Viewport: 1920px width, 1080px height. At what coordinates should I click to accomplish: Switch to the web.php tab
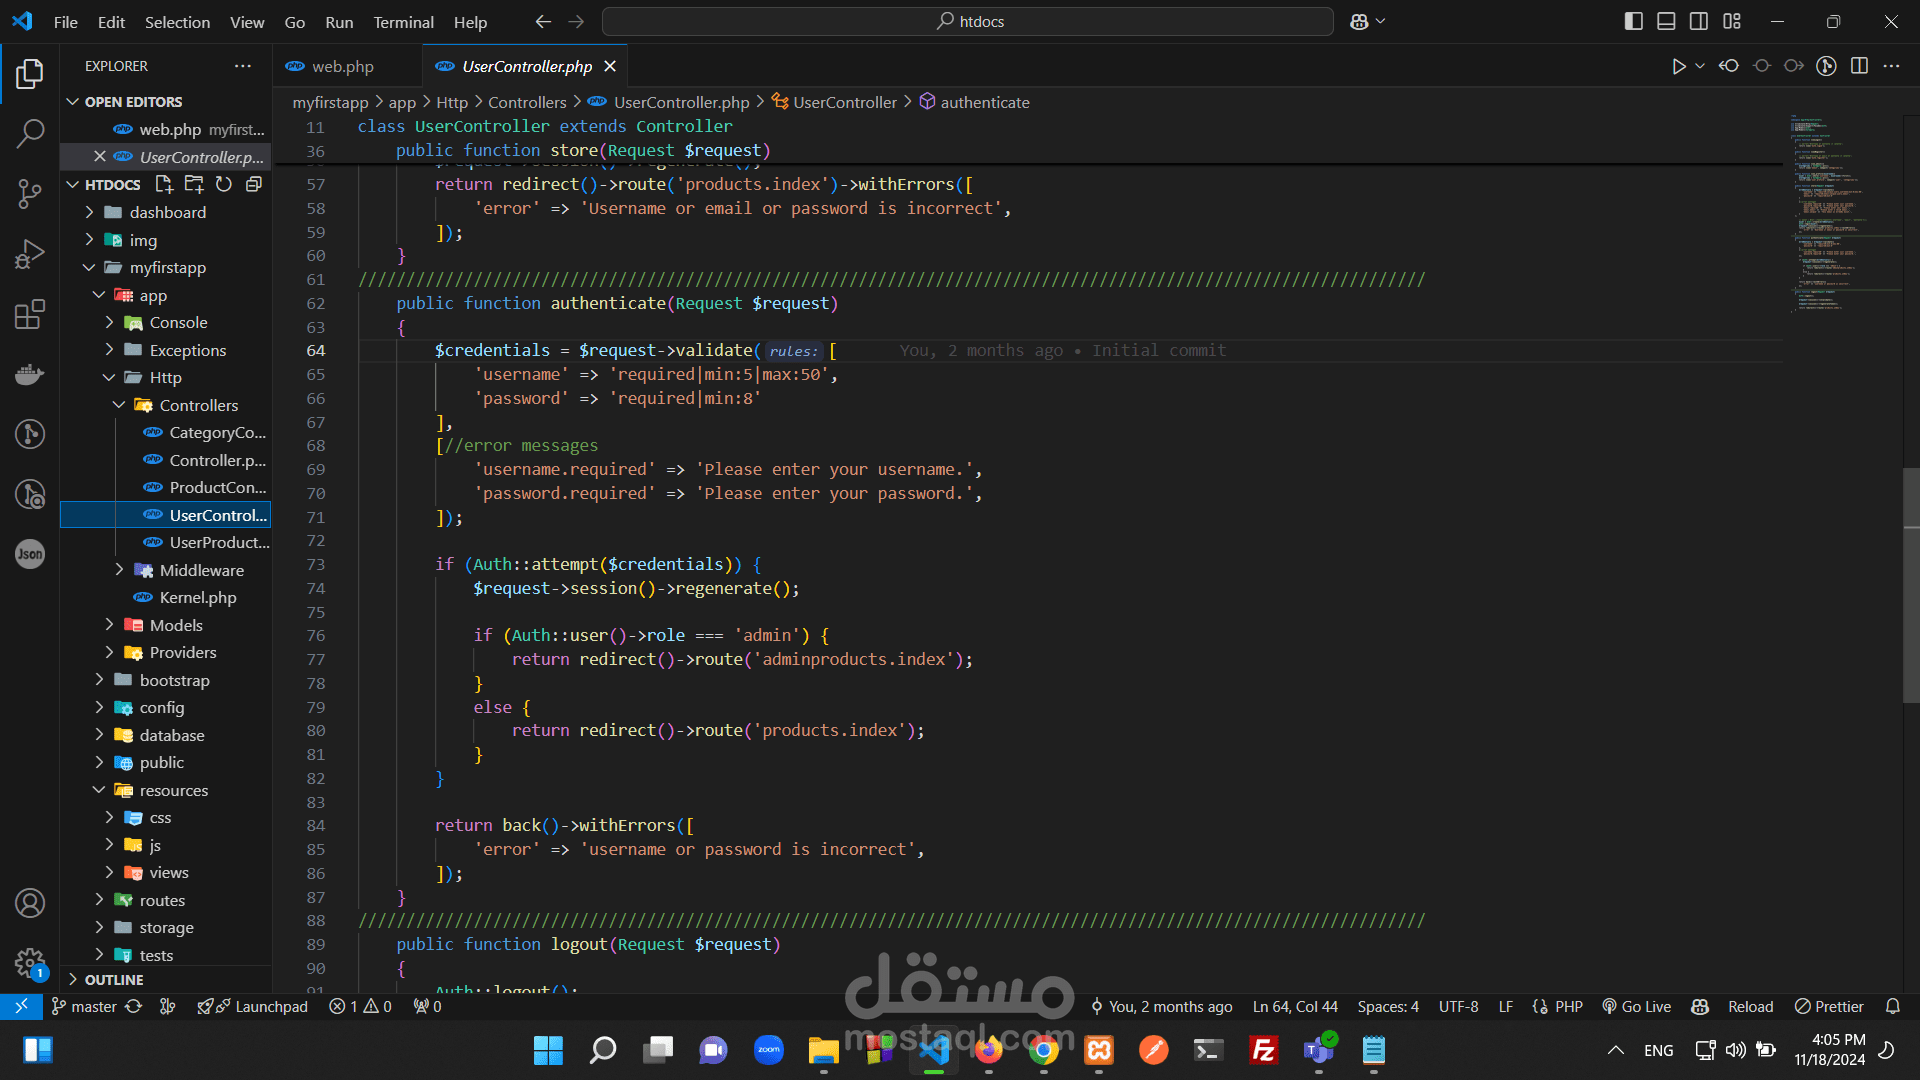342,66
